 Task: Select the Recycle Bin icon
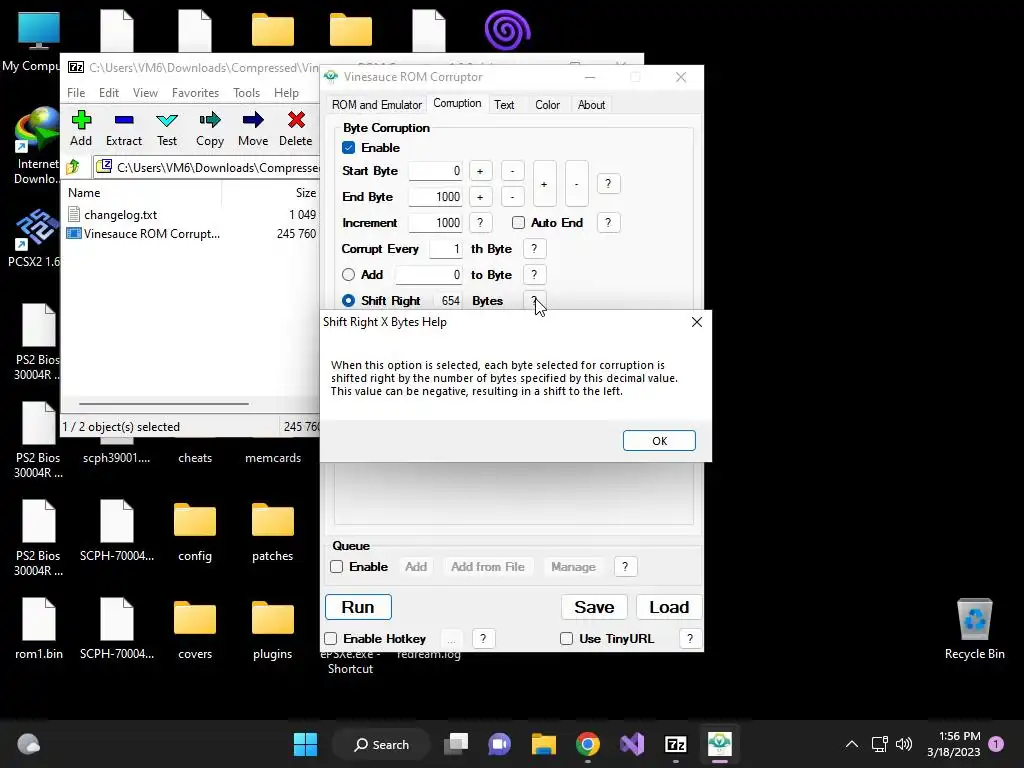point(974,628)
